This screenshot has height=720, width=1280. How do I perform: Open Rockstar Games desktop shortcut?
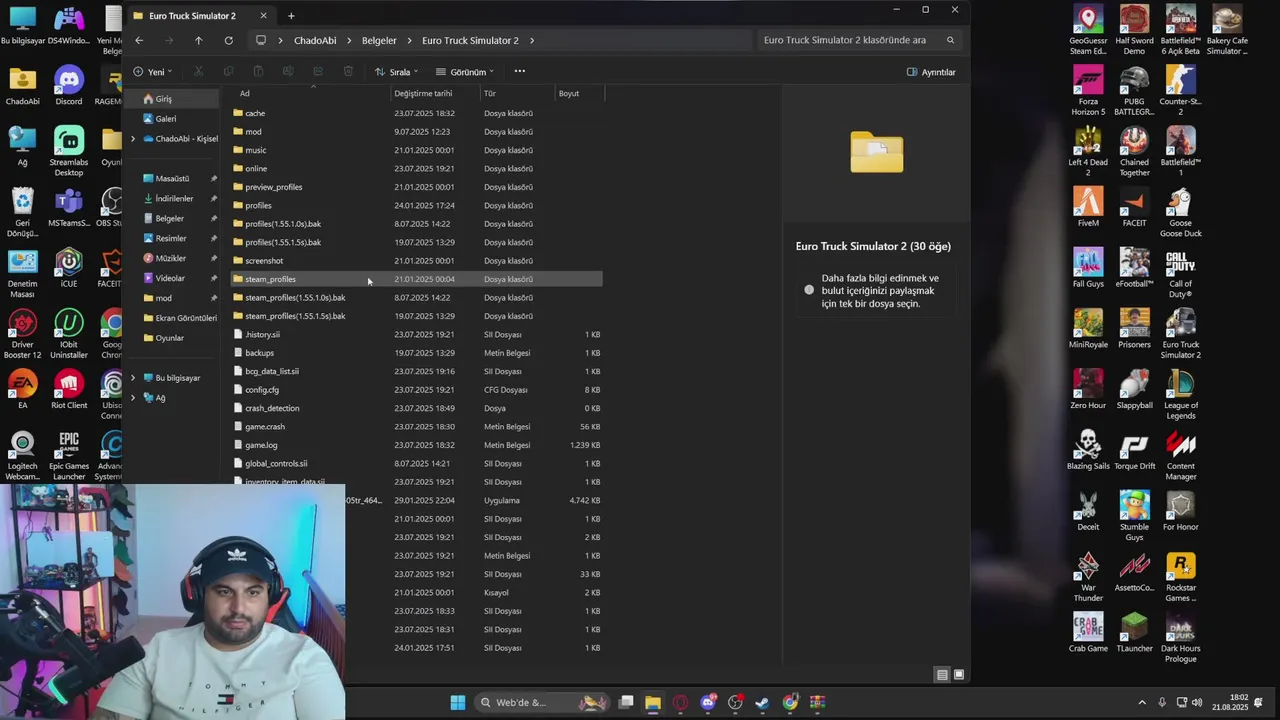tap(1180, 577)
